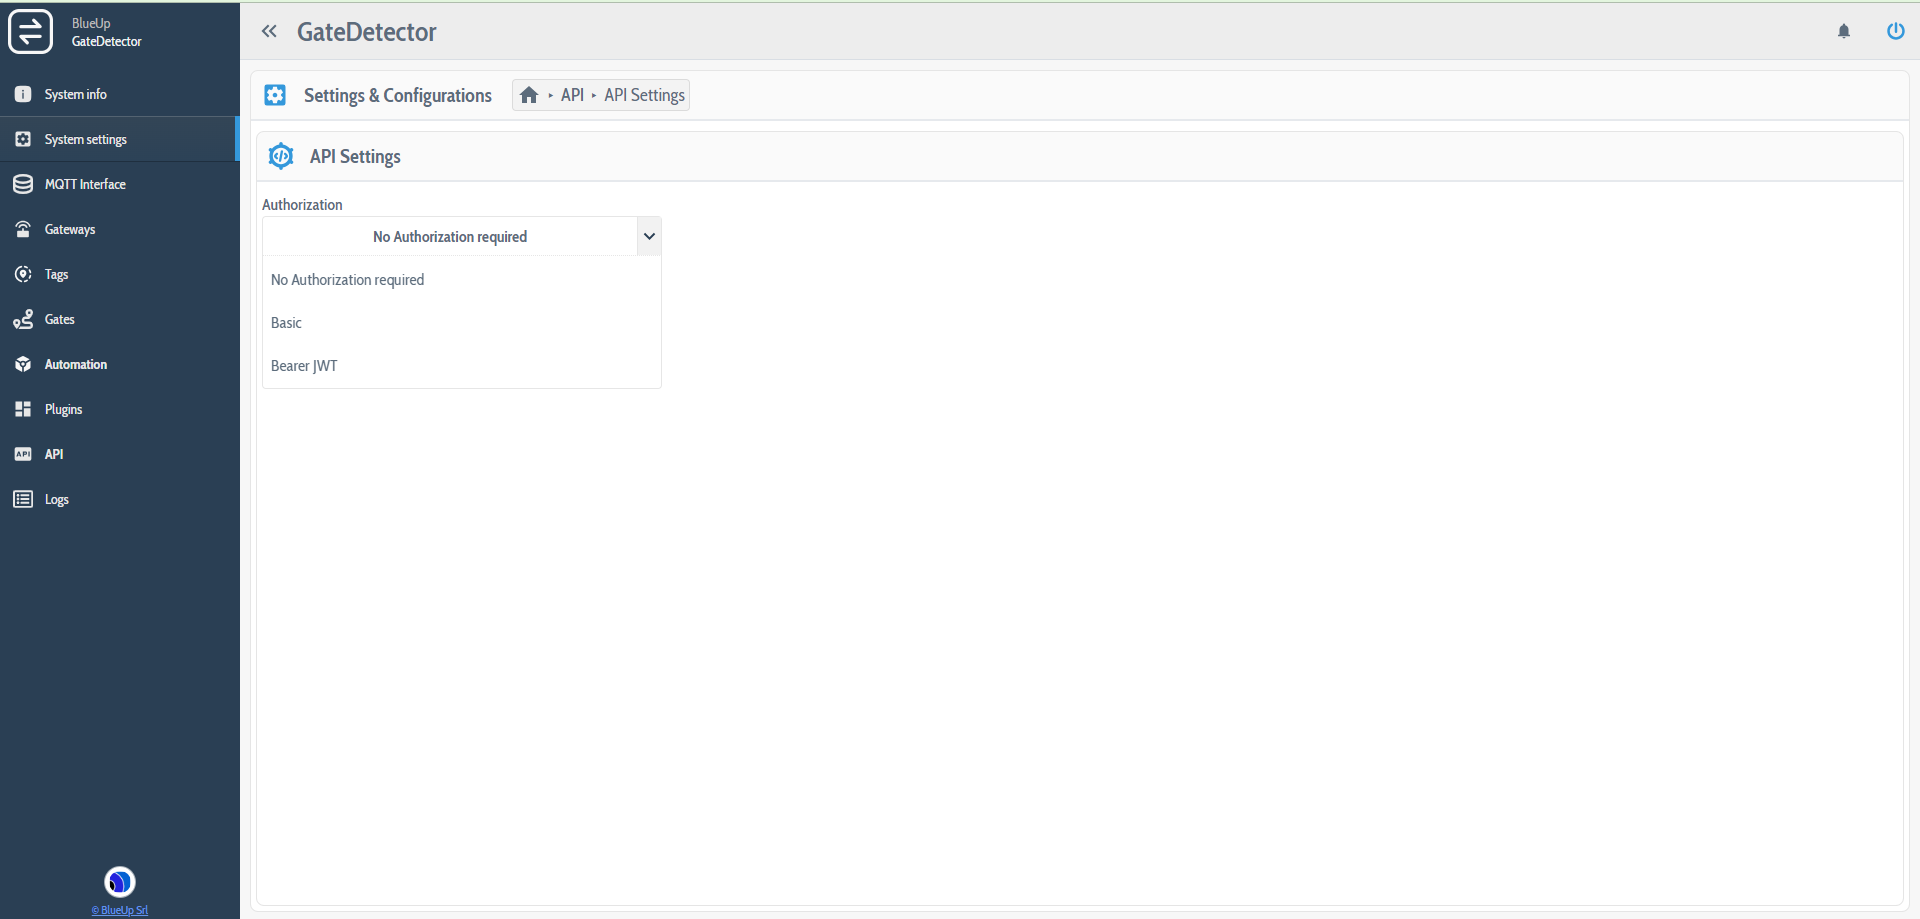Open the Authorization dropdown chevron
Viewport: 1920px width, 919px height.
click(649, 236)
